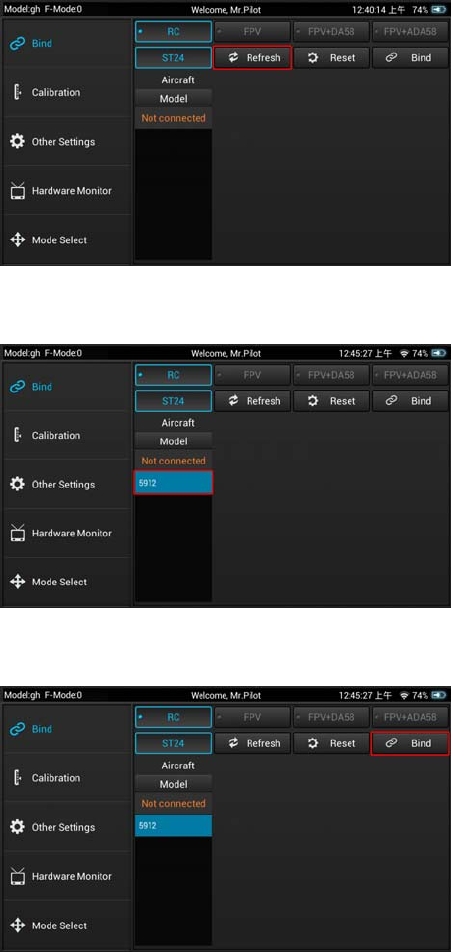
Task: Tap the Reset button in the top screenshot
Action: click(331, 58)
